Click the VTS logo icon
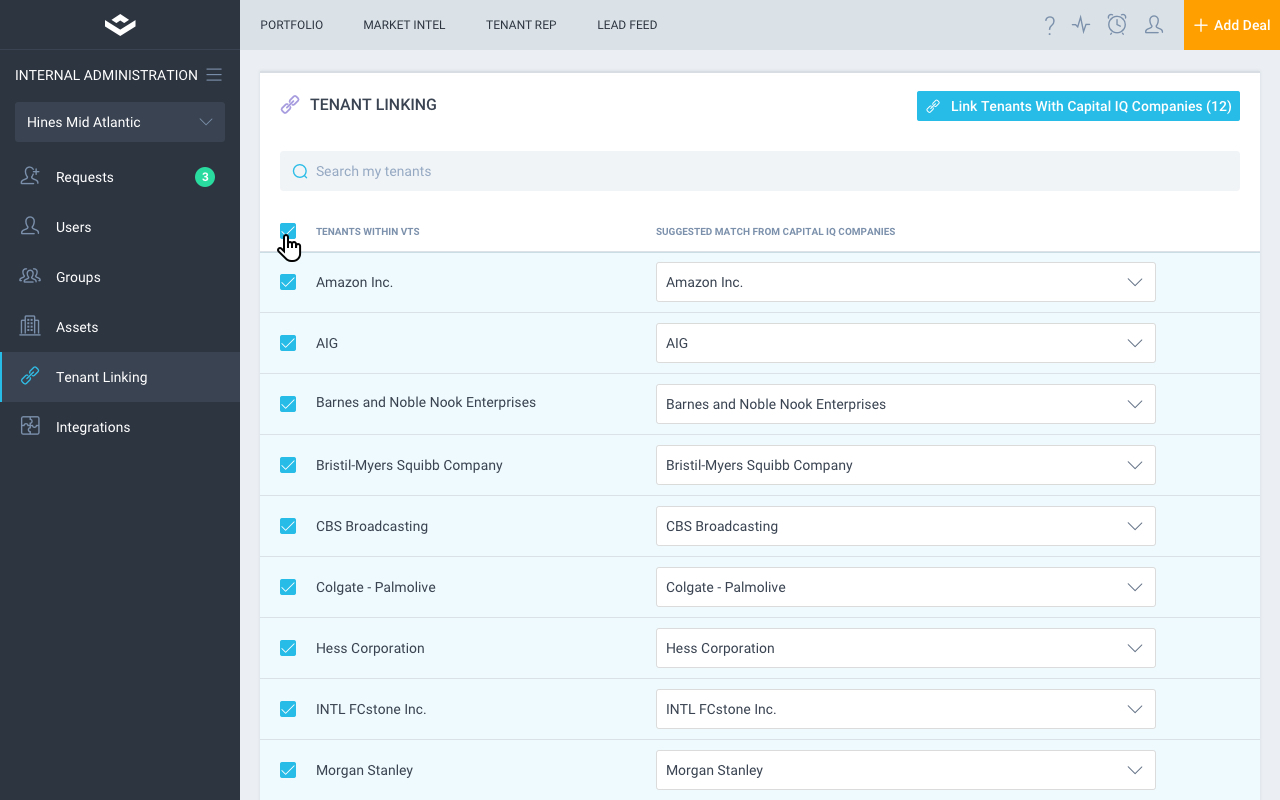 (x=120, y=25)
